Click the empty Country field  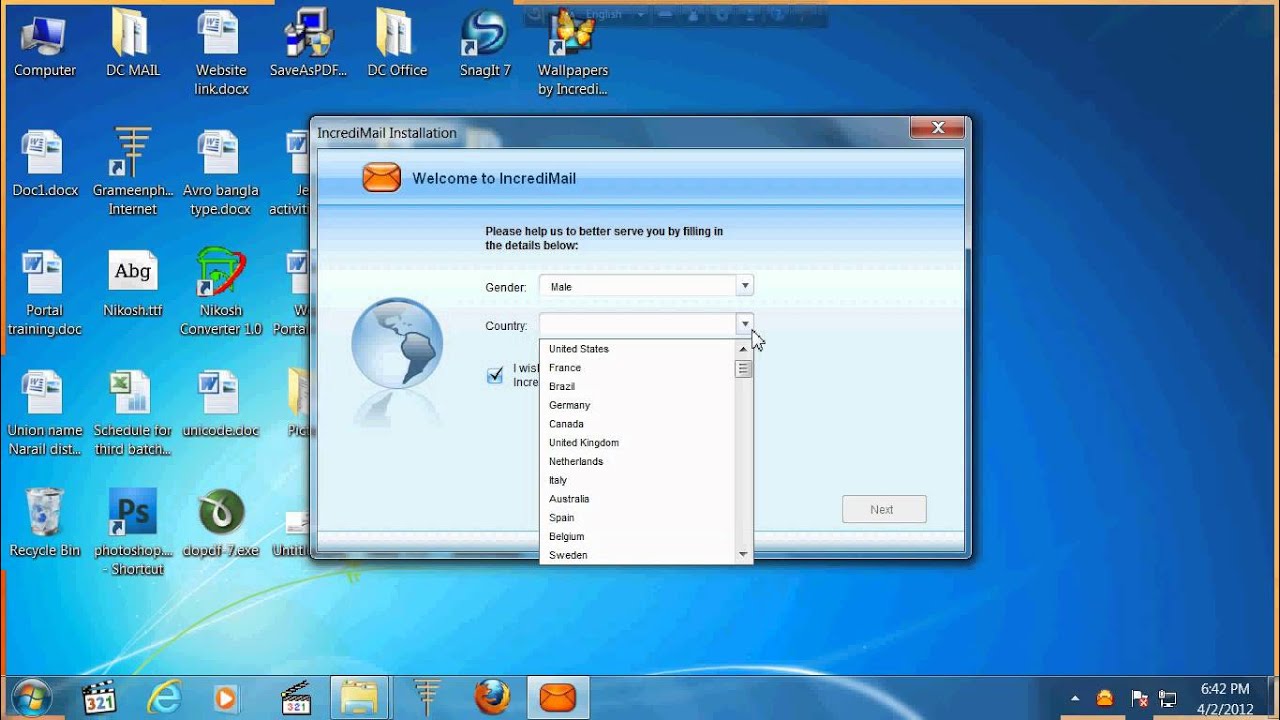pyautogui.click(x=637, y=325)
